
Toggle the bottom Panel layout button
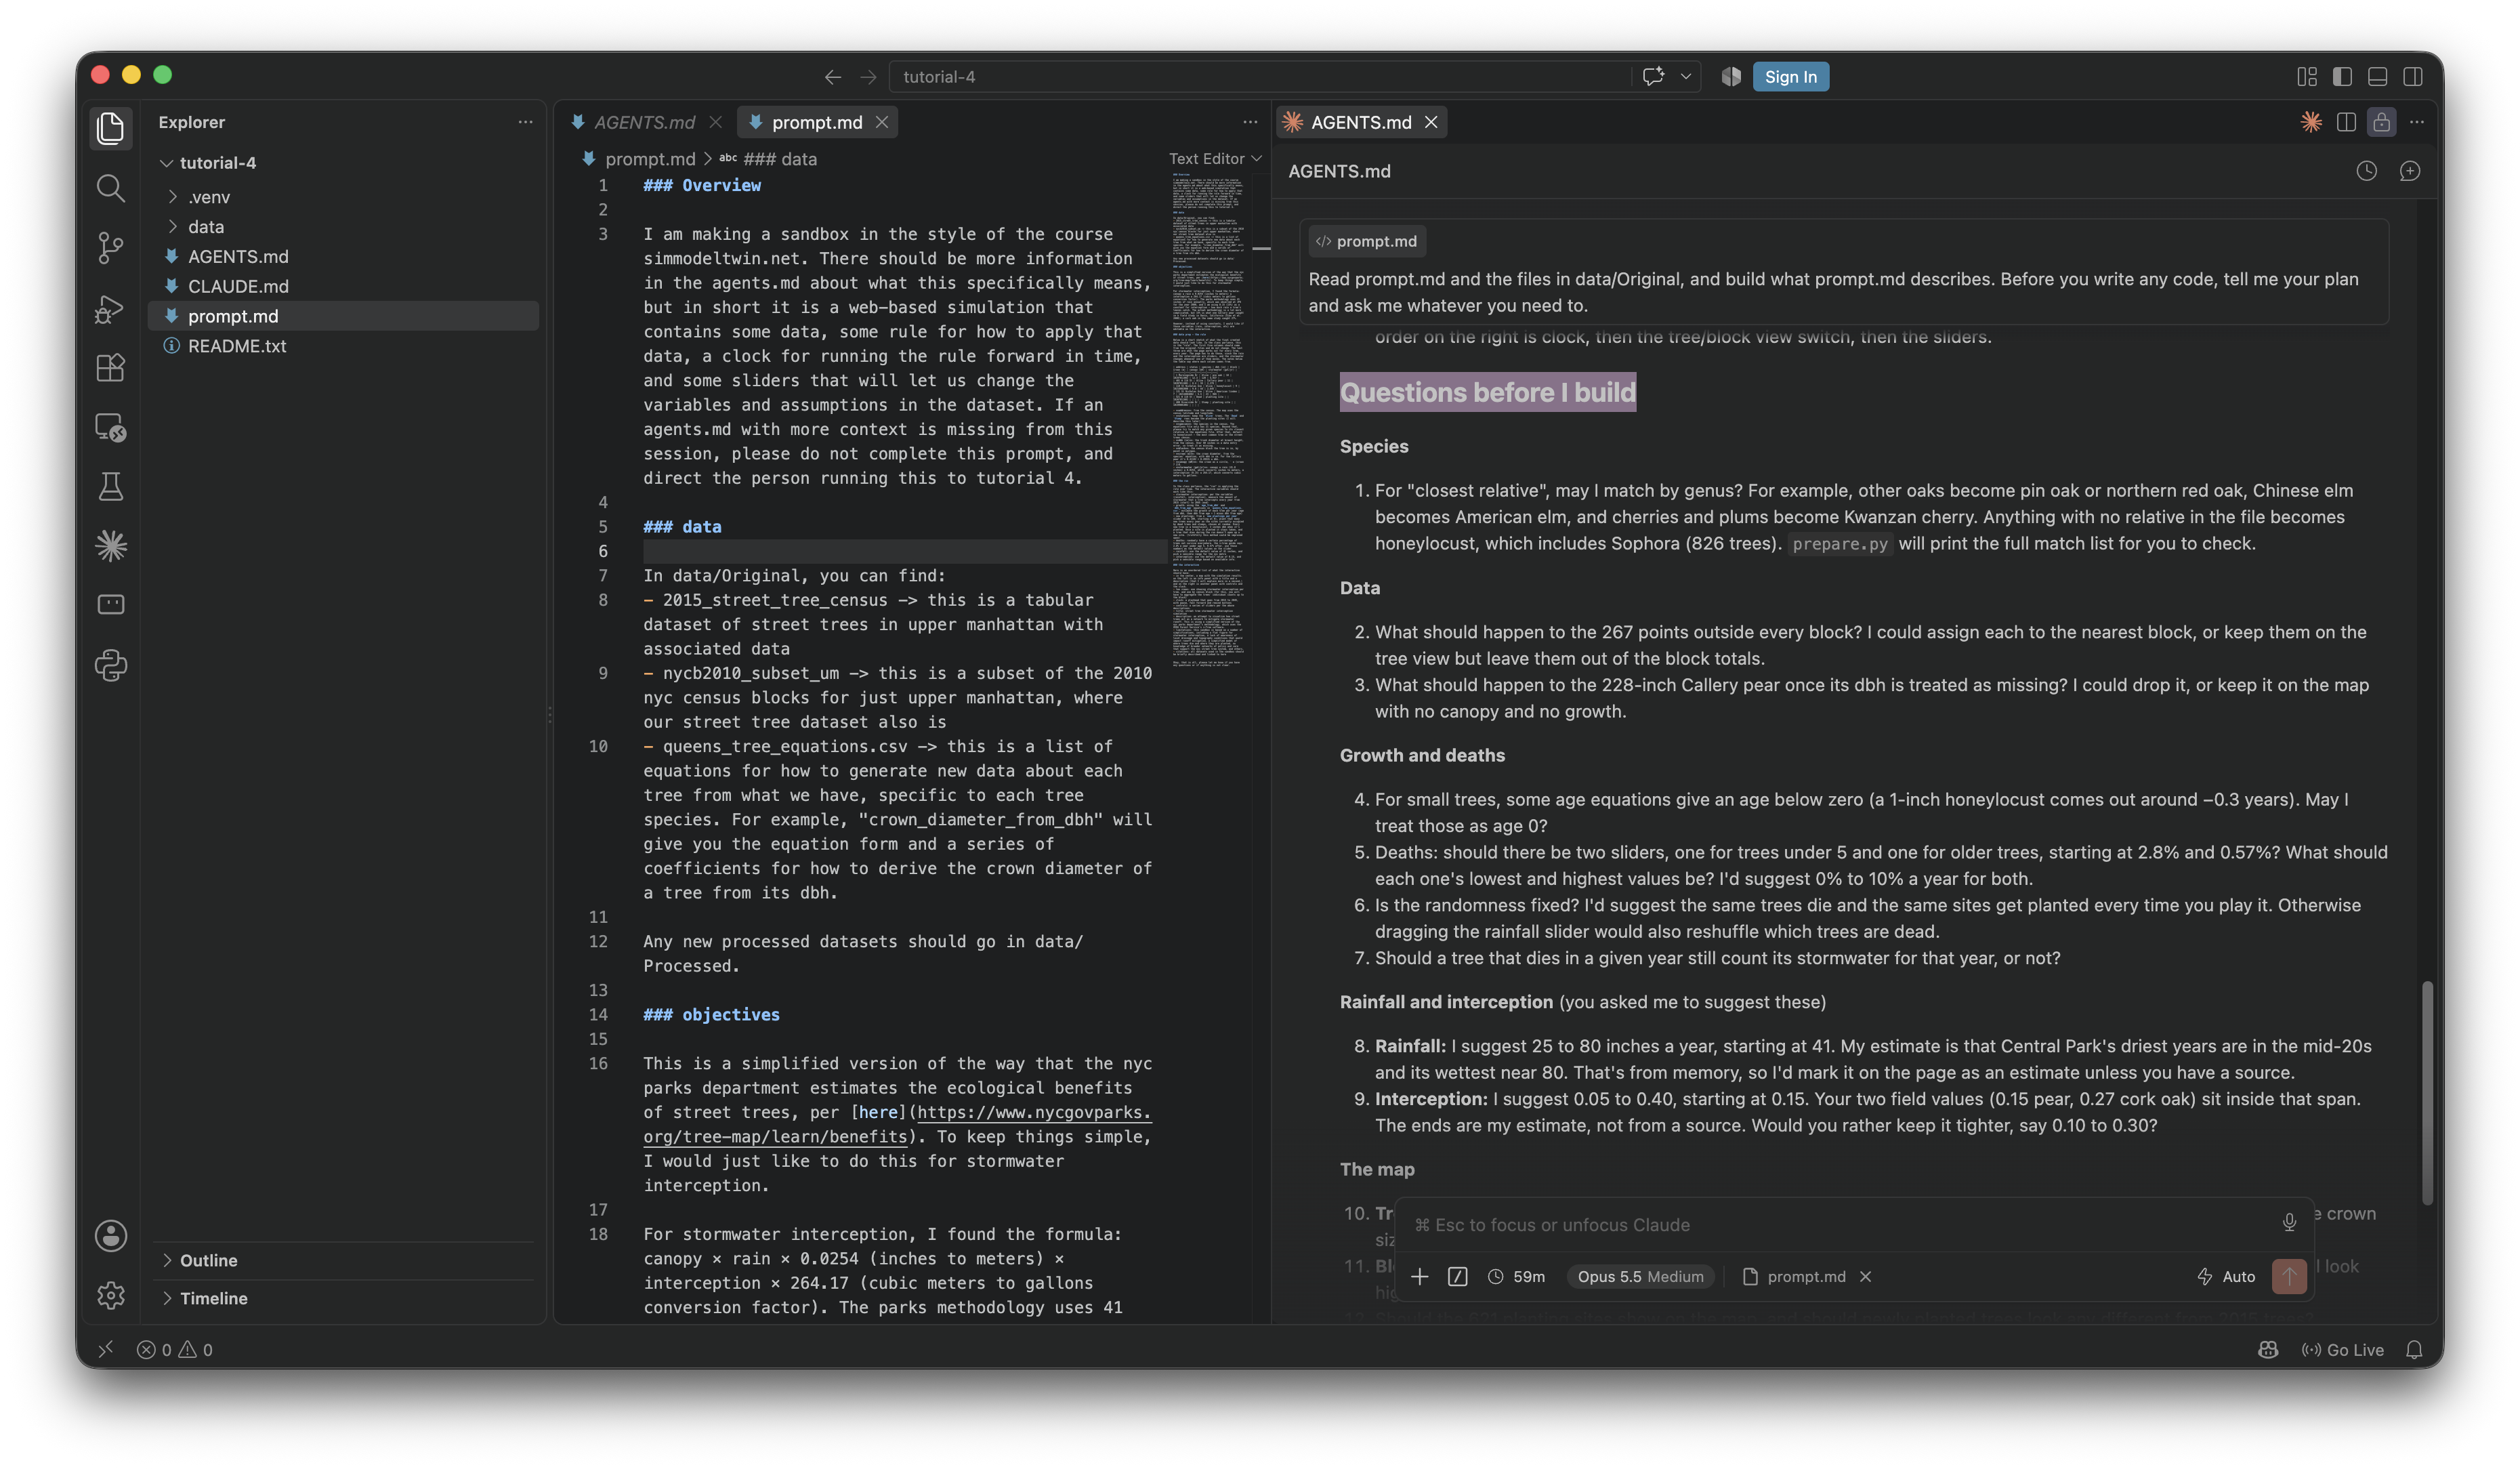click(x=2377, y=77)
